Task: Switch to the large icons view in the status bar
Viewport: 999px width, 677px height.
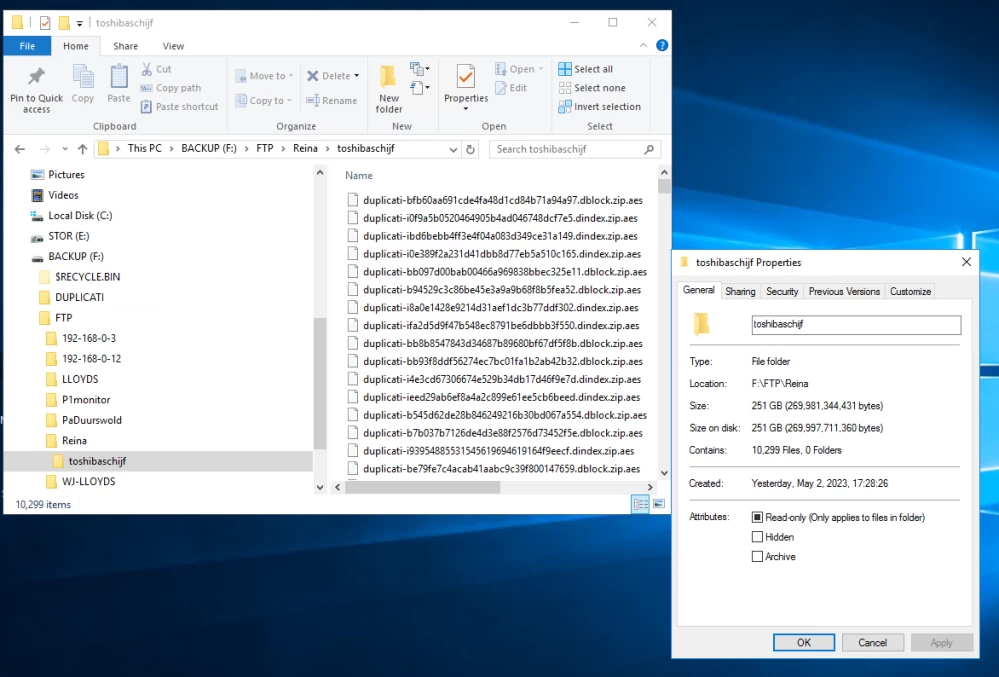Action: 659,505
